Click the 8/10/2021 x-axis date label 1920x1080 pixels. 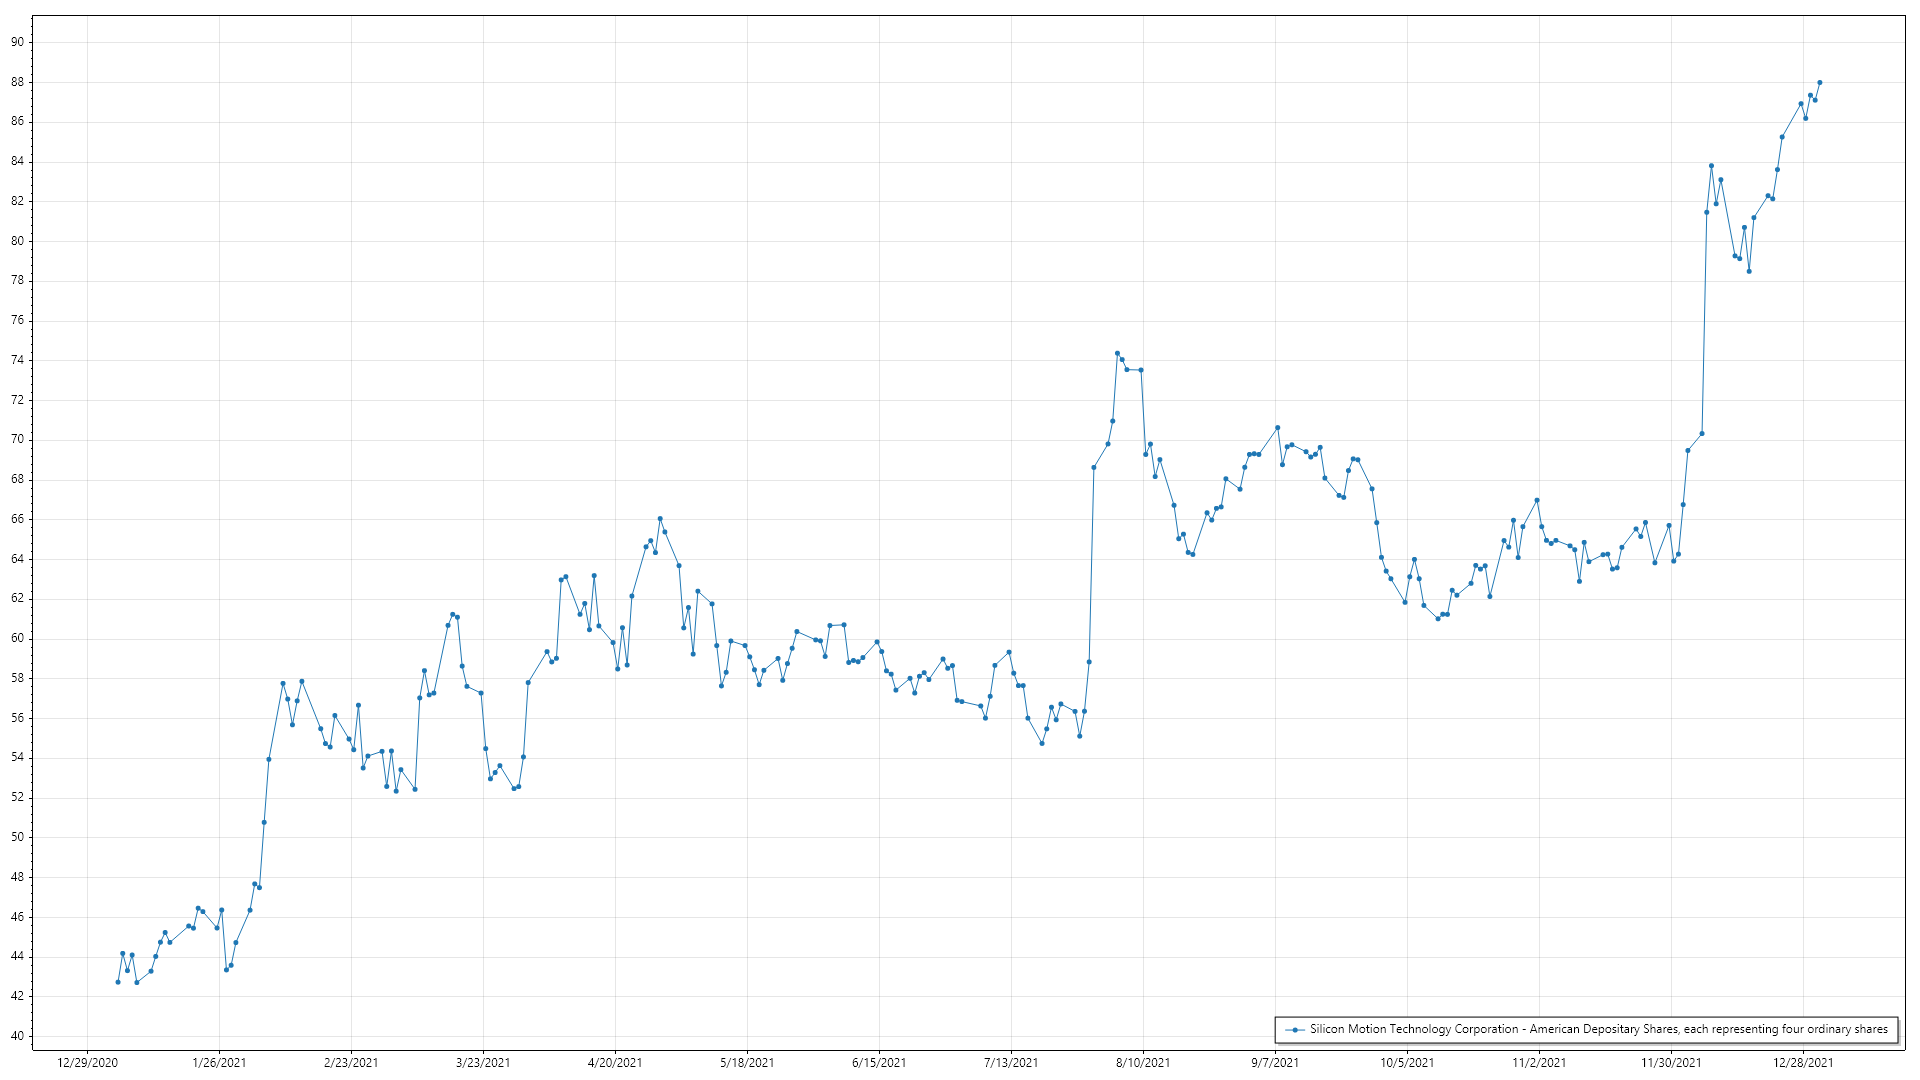coord(1143,1063)
